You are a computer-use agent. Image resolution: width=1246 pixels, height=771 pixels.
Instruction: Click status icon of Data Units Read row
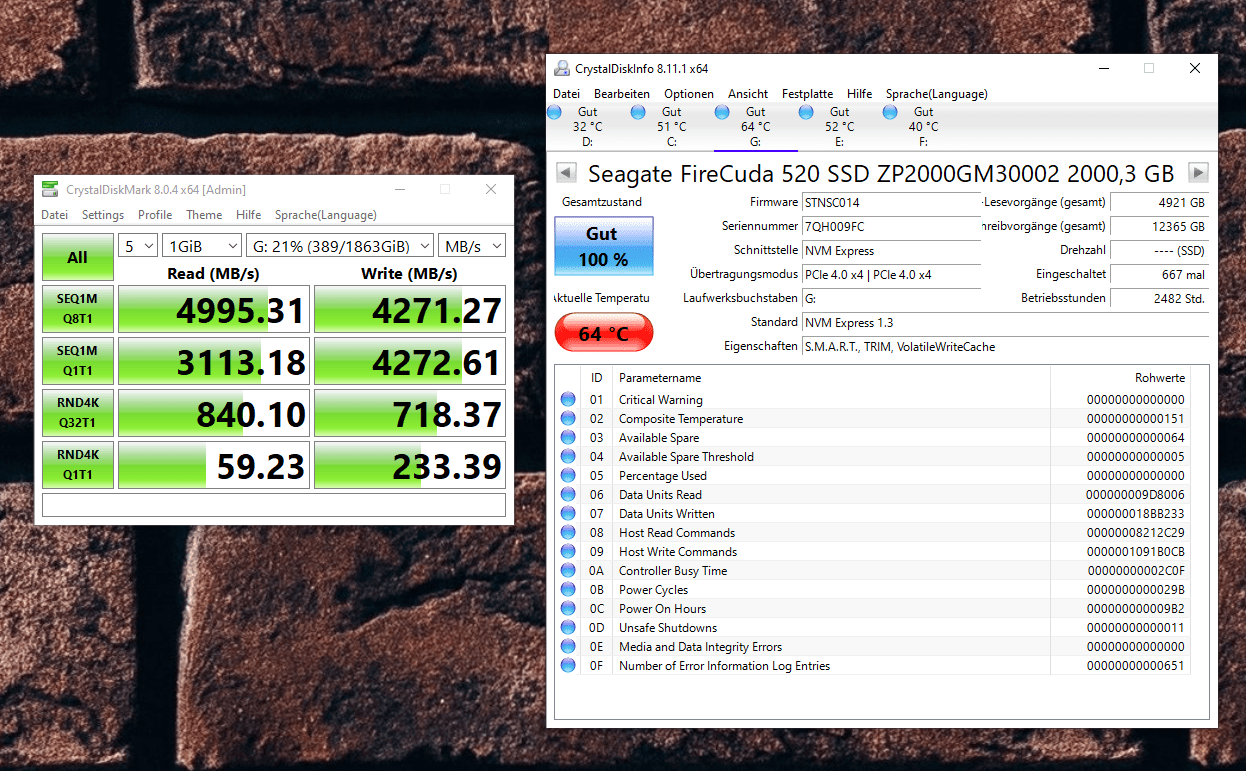(568, 495)
